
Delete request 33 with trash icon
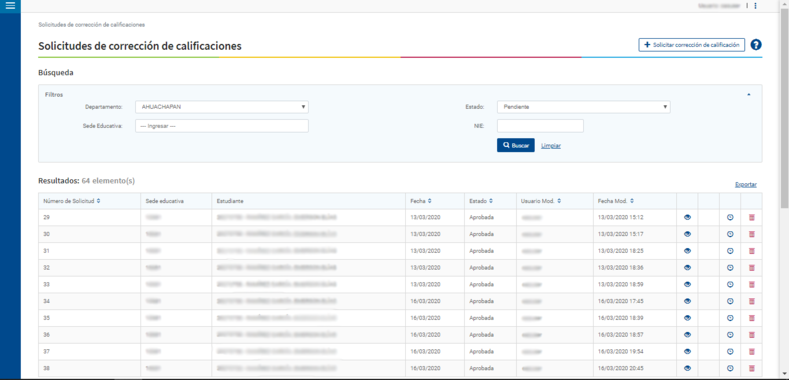[752, 284]
